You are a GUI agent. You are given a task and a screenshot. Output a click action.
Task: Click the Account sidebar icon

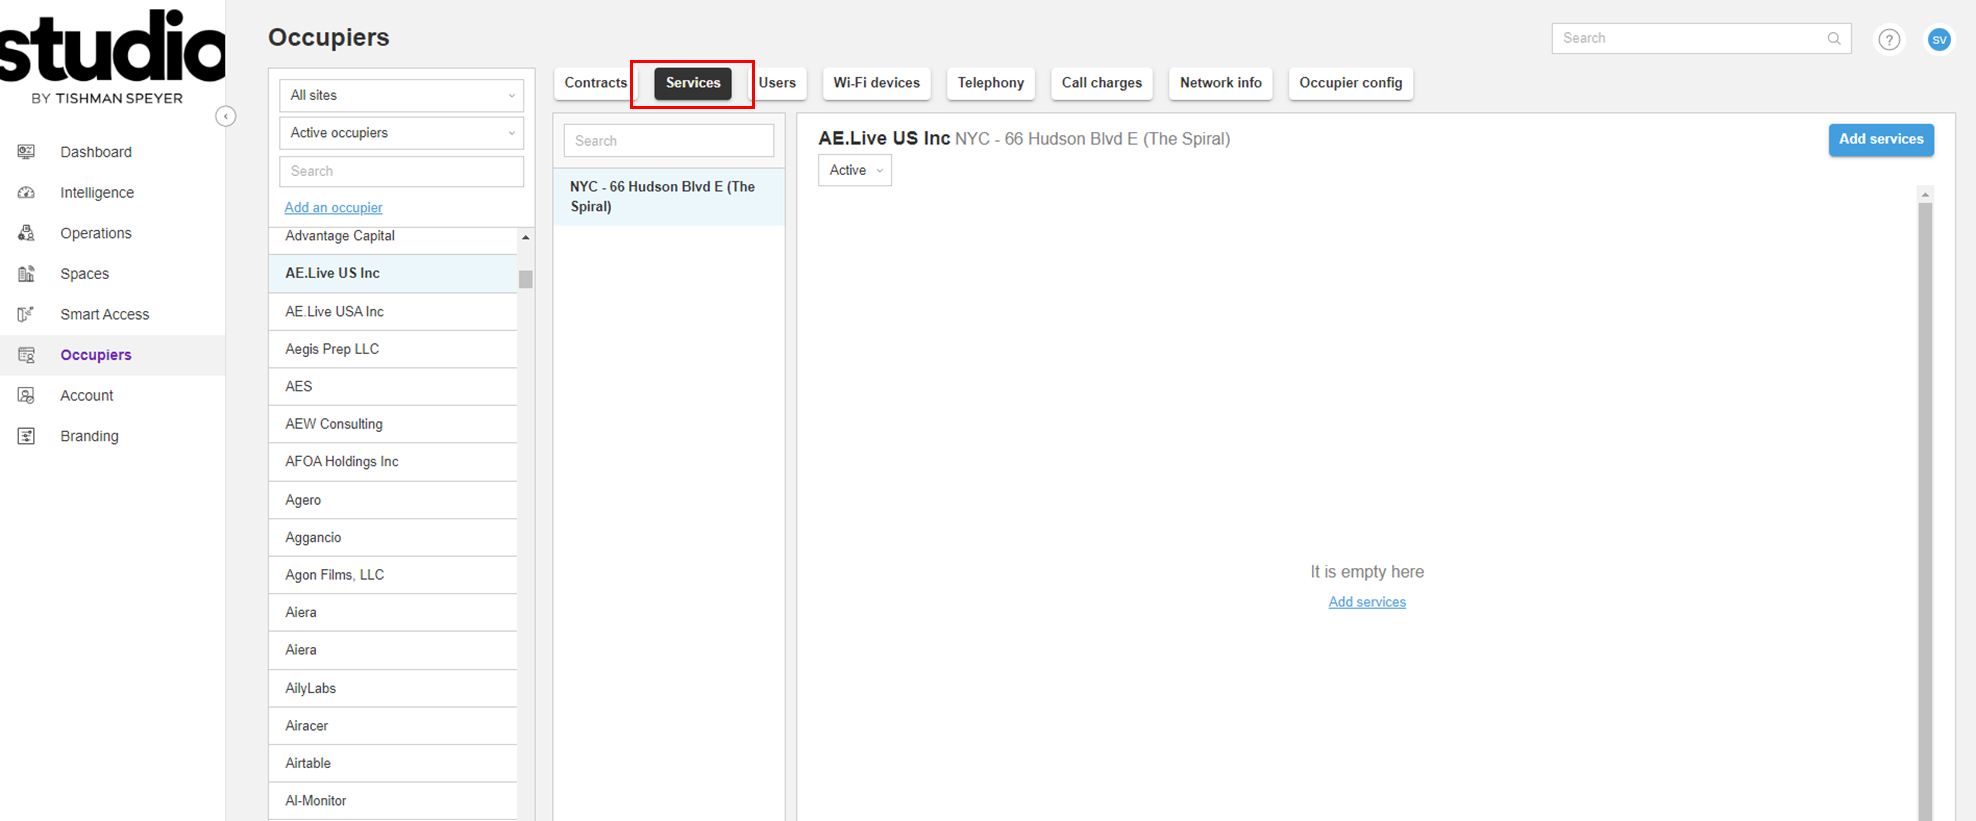pos(27,395)
